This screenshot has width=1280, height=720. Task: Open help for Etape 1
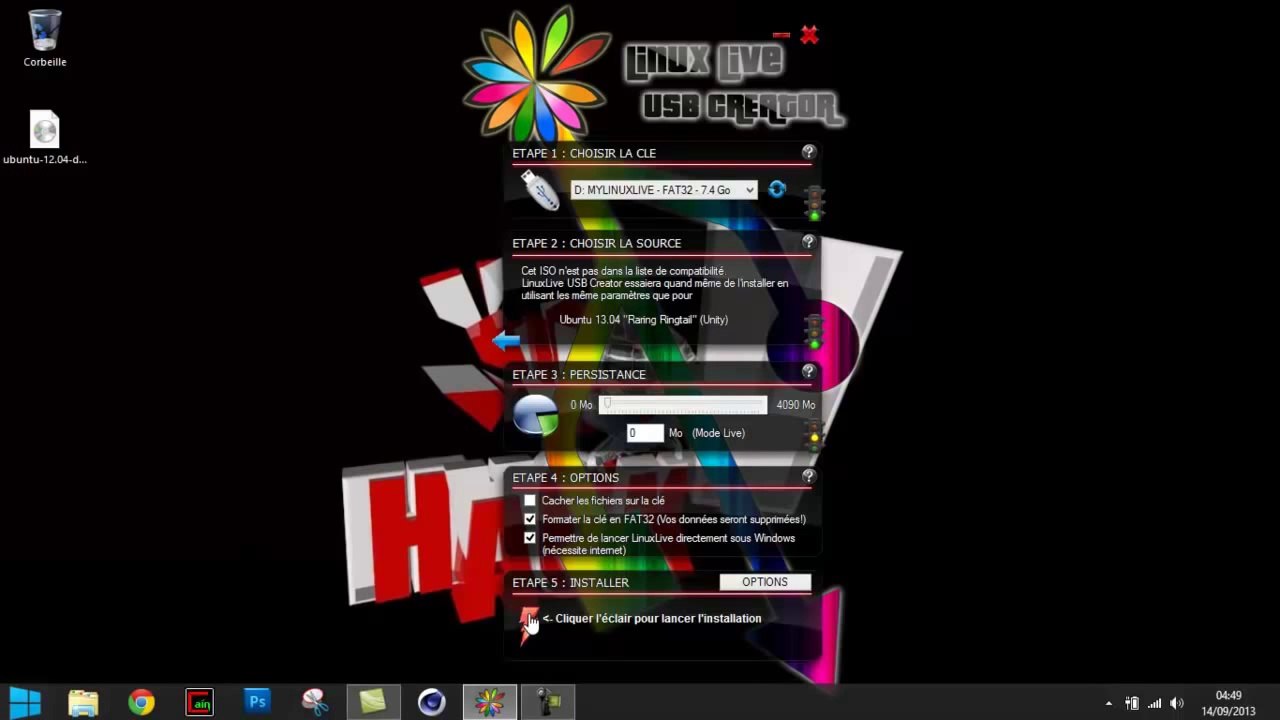click(x=809, y=152)
